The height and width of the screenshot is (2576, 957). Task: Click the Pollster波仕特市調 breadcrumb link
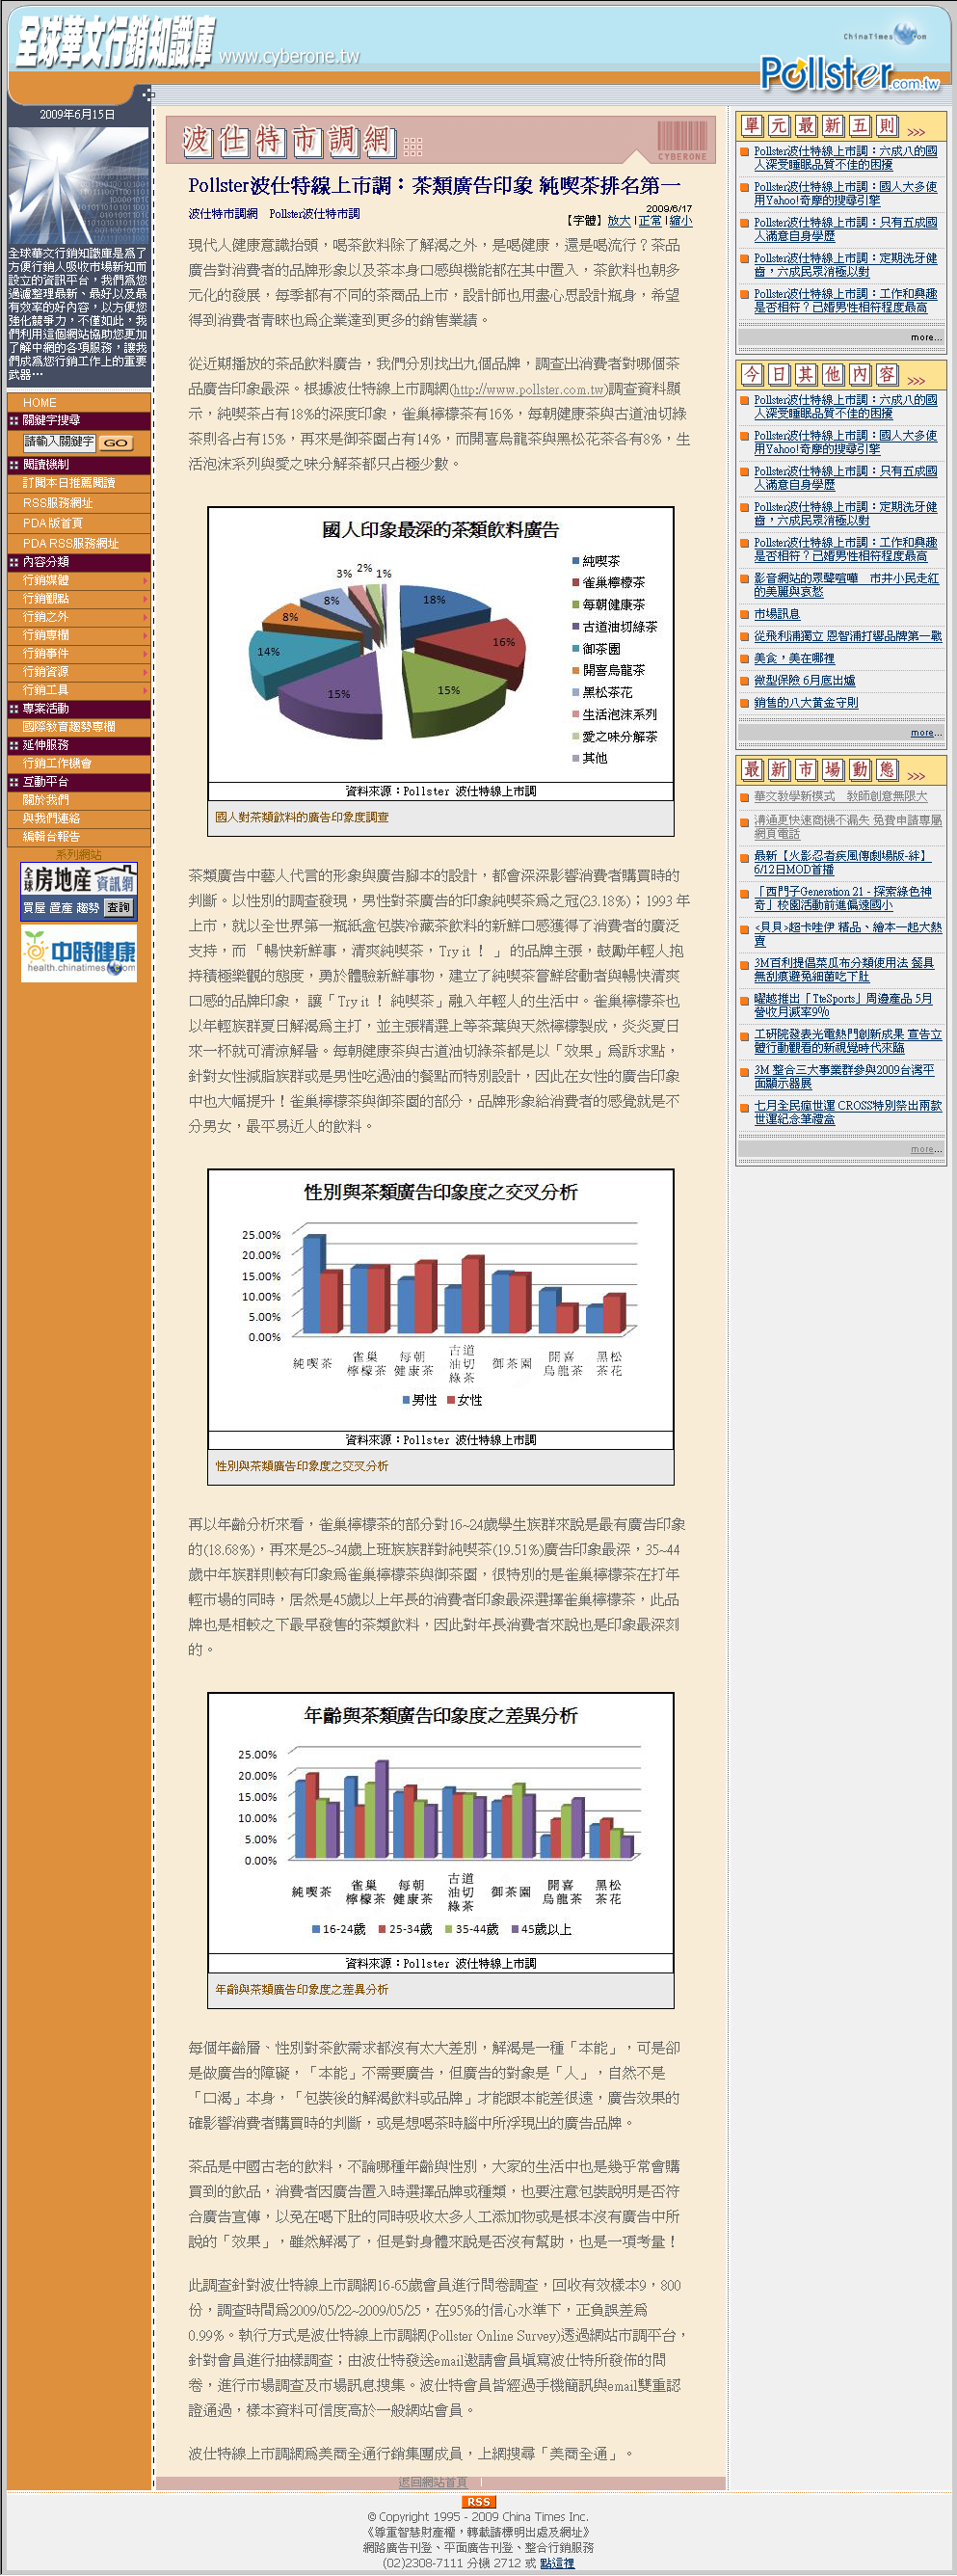[314, 214]
